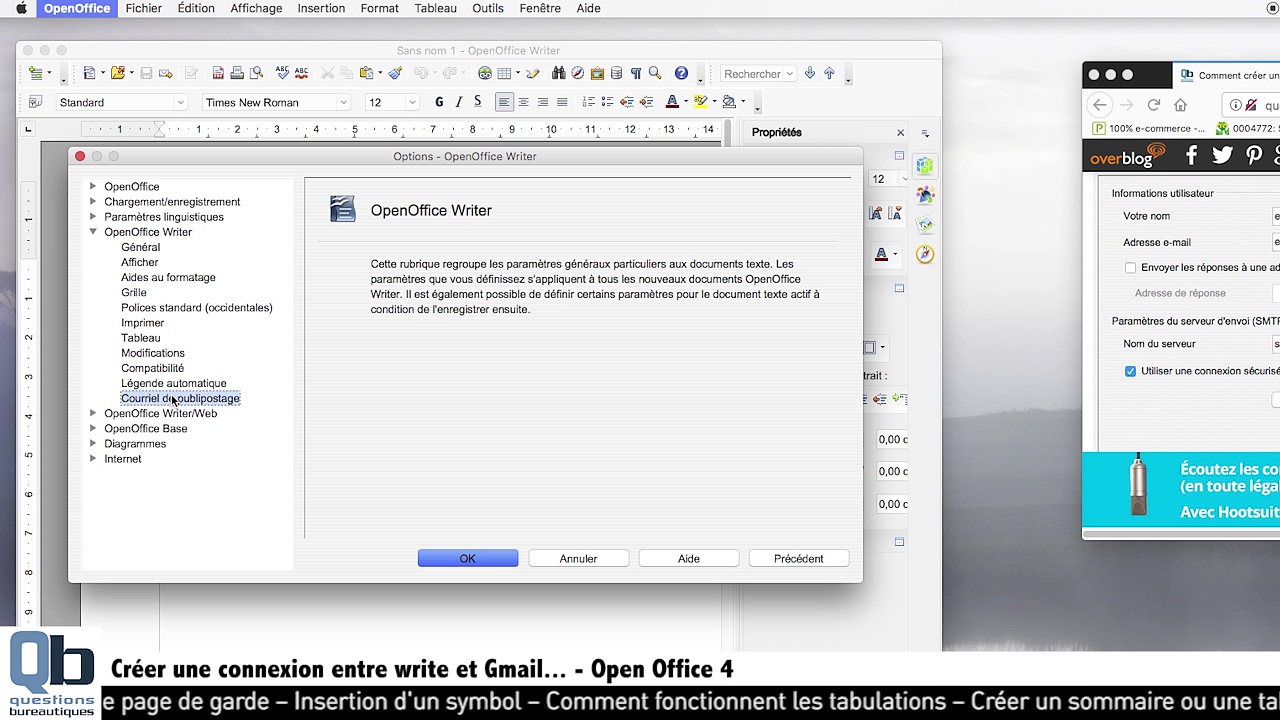
Task: Confirm options with the OK button
Action: click(468, 559)
